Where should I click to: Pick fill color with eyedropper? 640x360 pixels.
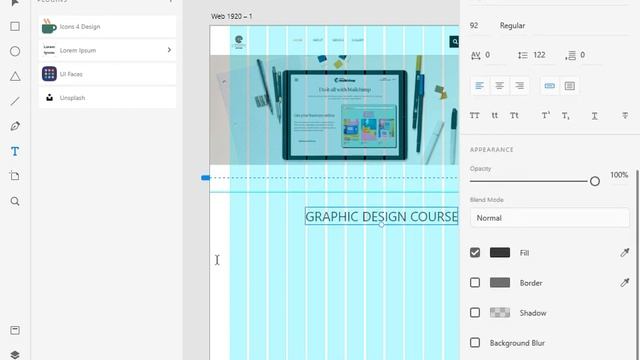pyautogui.click(x=624, y=253)
